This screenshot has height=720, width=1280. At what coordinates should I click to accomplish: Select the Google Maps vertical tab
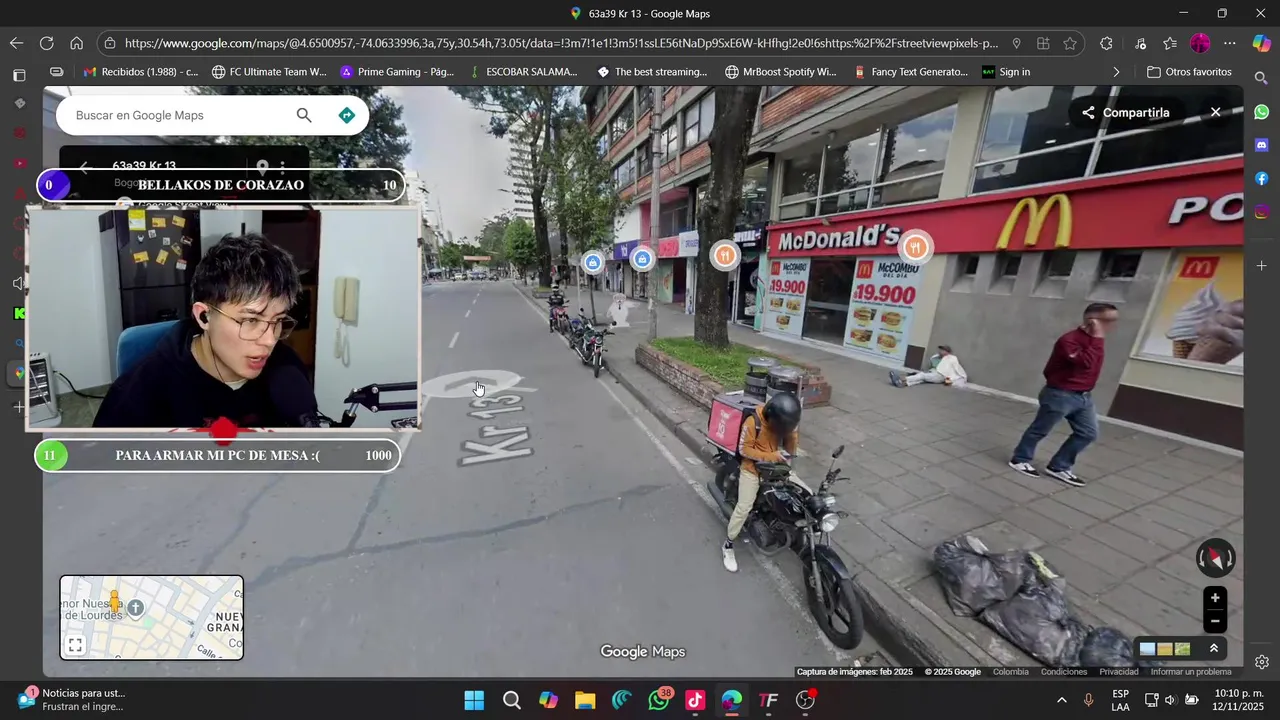click(x=19, y=373)
